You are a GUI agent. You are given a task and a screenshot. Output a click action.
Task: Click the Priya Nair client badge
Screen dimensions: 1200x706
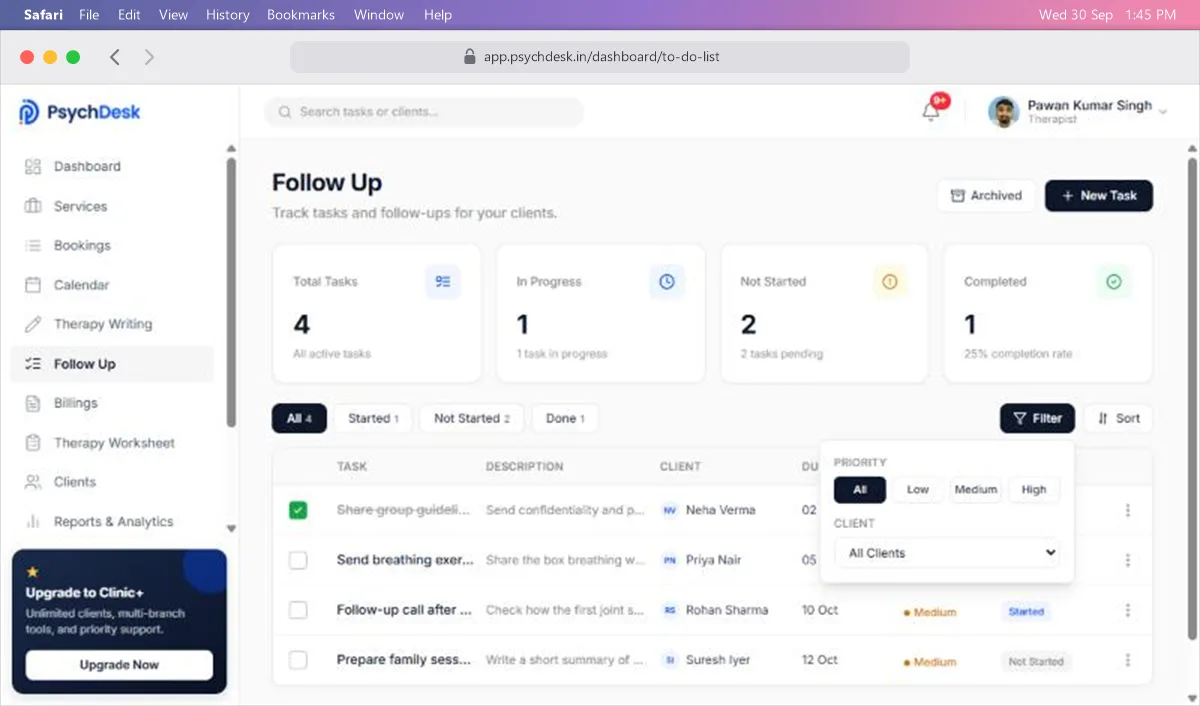click(x=669, y=560)
